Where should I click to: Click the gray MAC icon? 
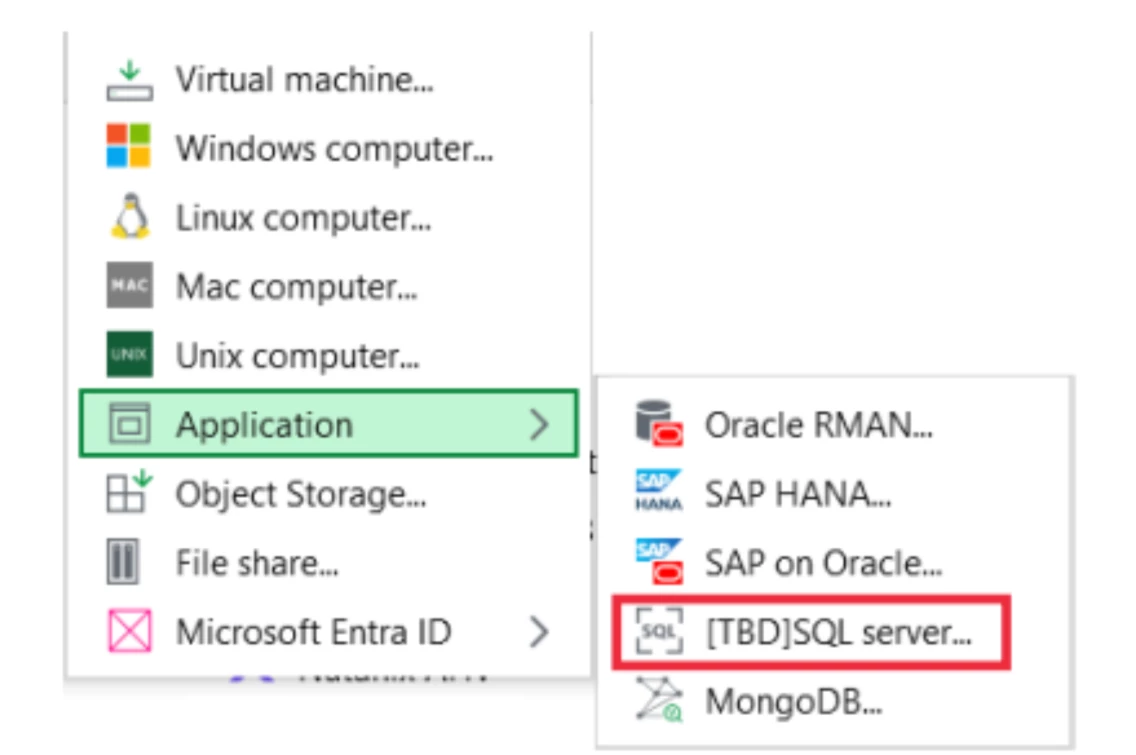129,287
